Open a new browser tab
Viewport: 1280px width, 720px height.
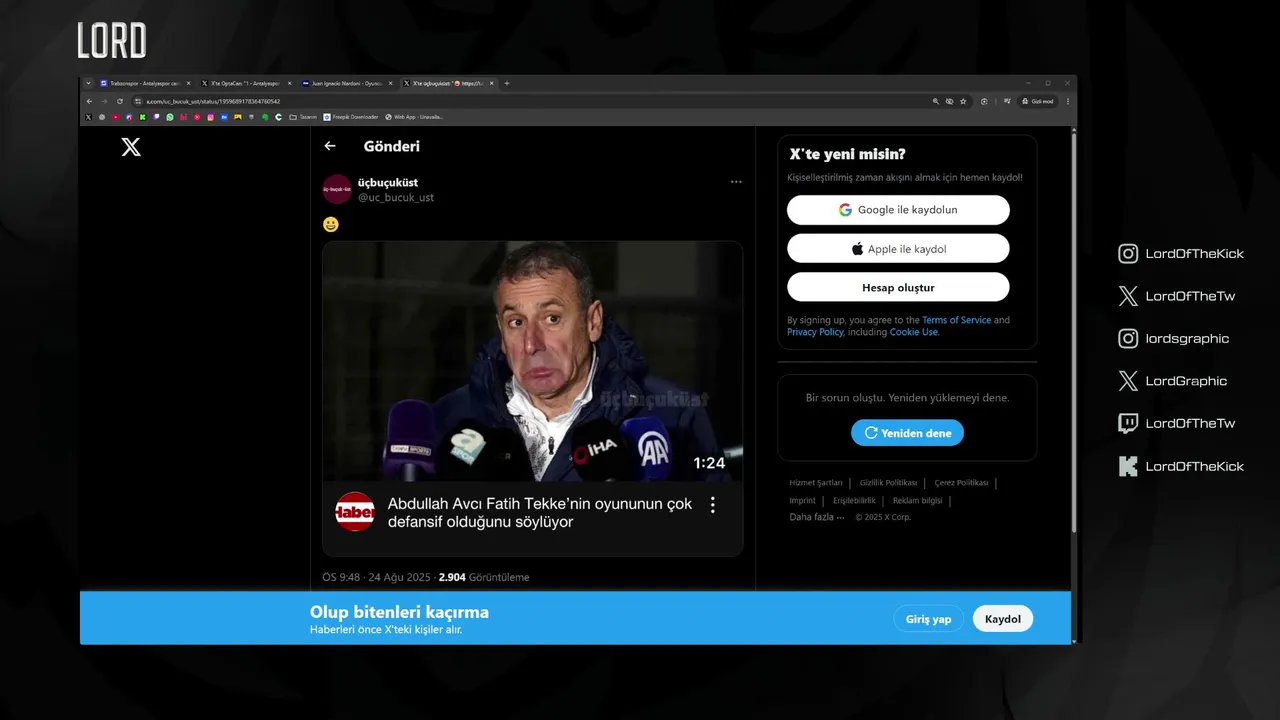pyautogui.click(x=507, y=83)
